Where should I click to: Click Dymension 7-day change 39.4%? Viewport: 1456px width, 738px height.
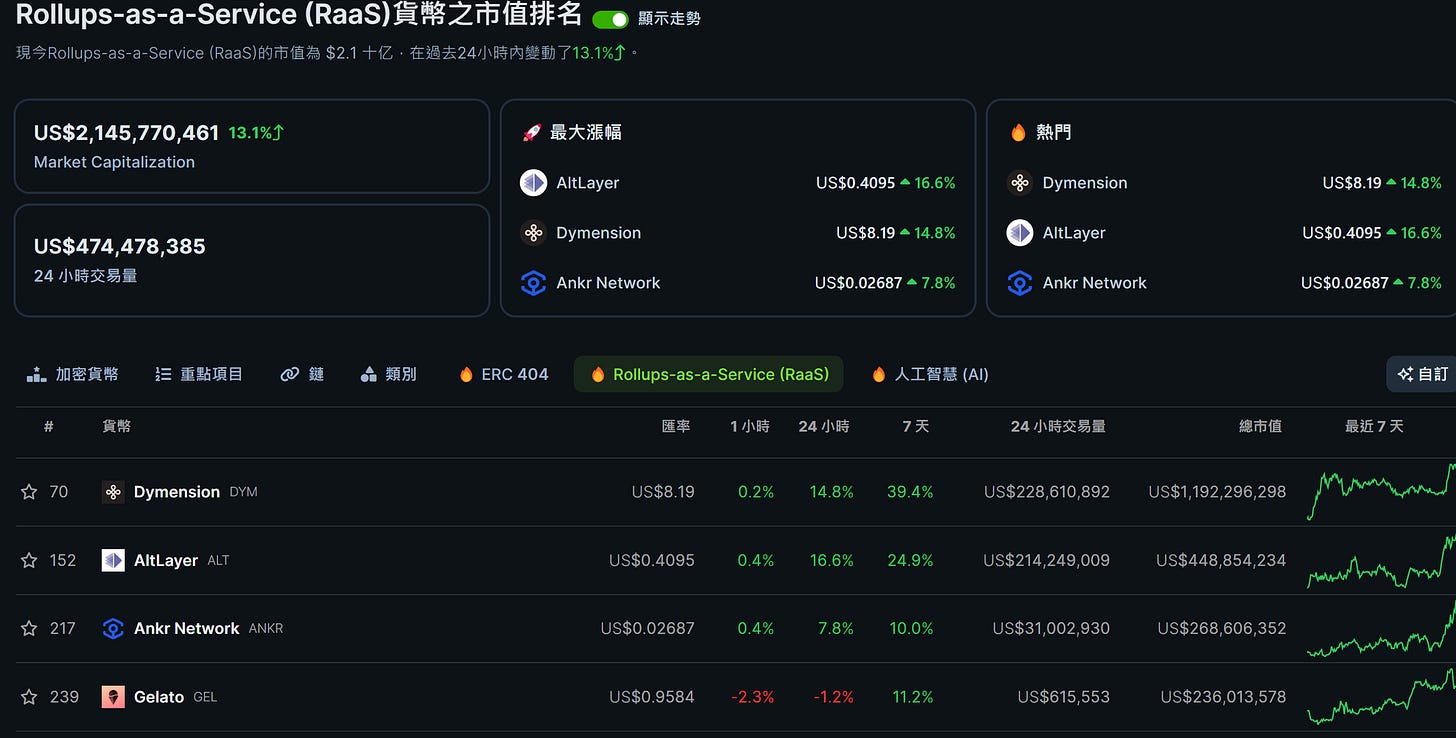[x=910, y=492]
